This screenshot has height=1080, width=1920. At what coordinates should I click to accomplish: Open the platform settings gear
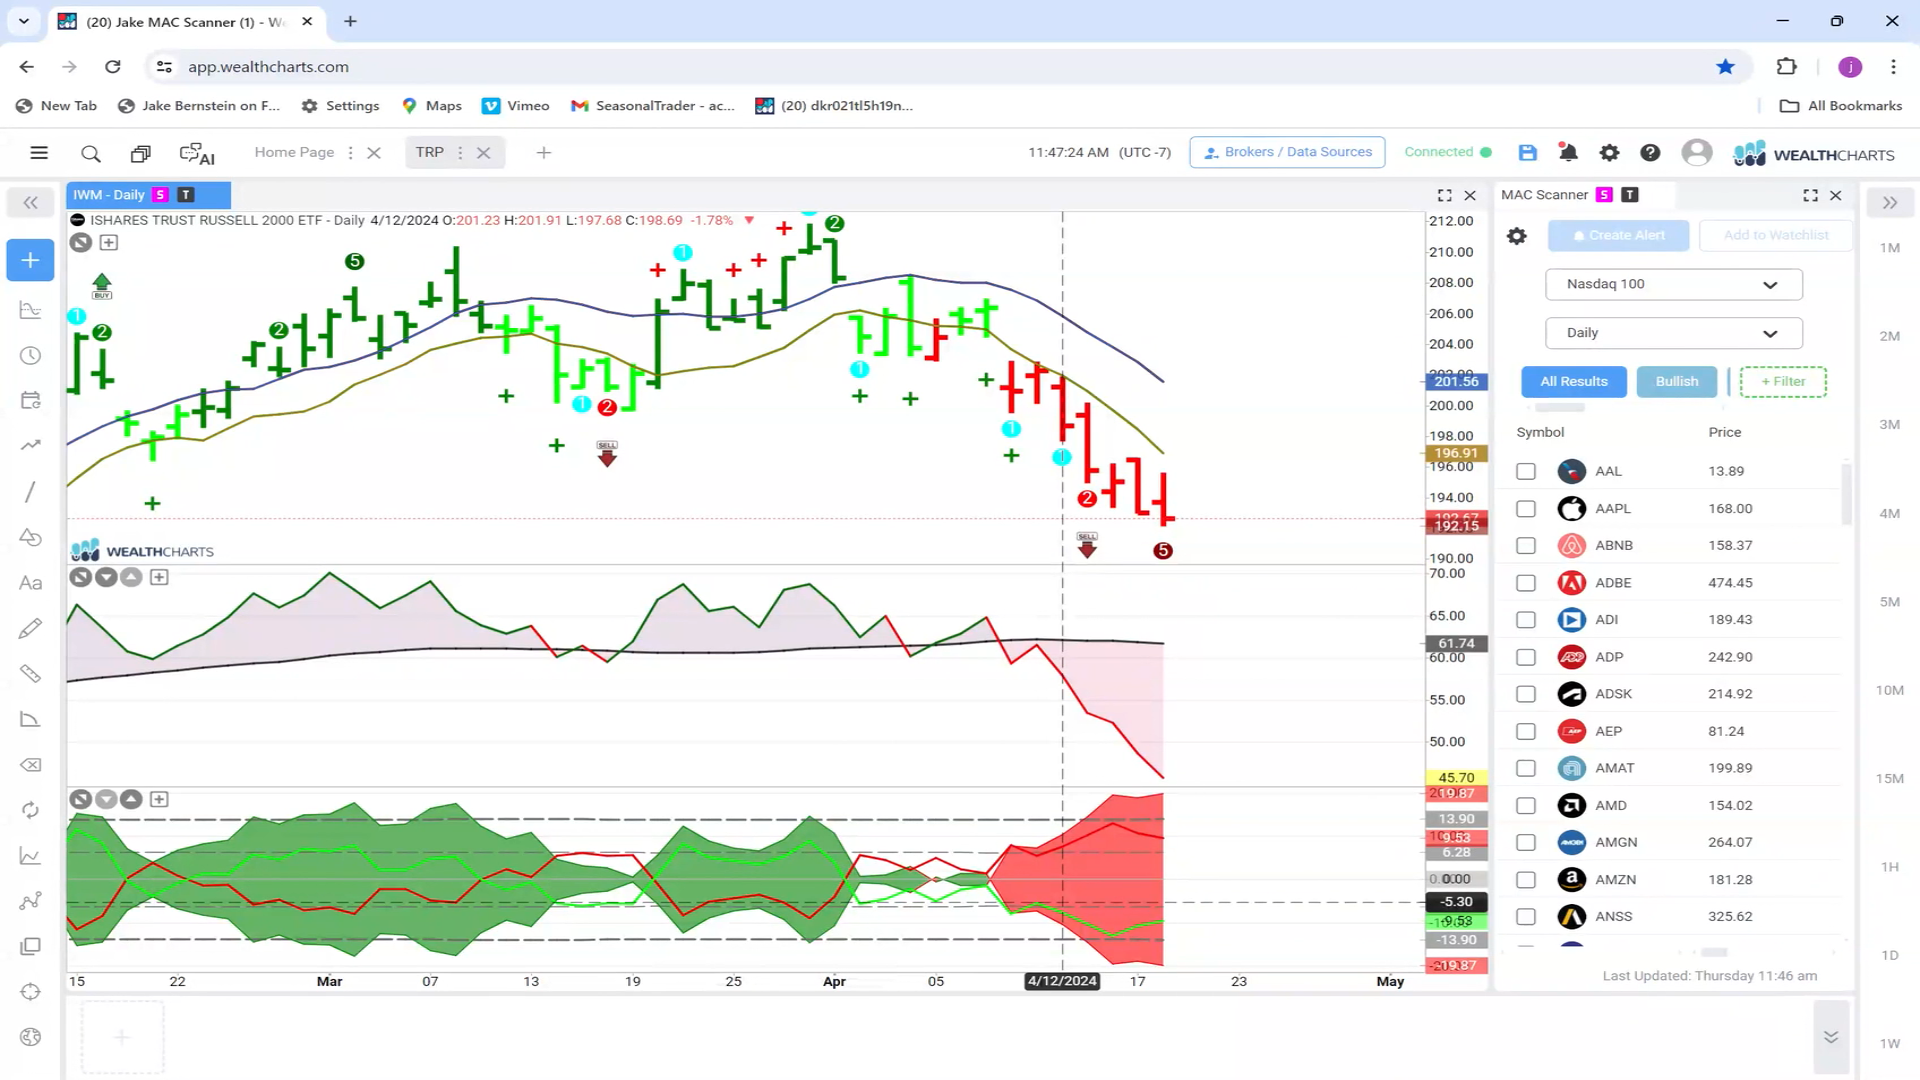(1609, 153)
